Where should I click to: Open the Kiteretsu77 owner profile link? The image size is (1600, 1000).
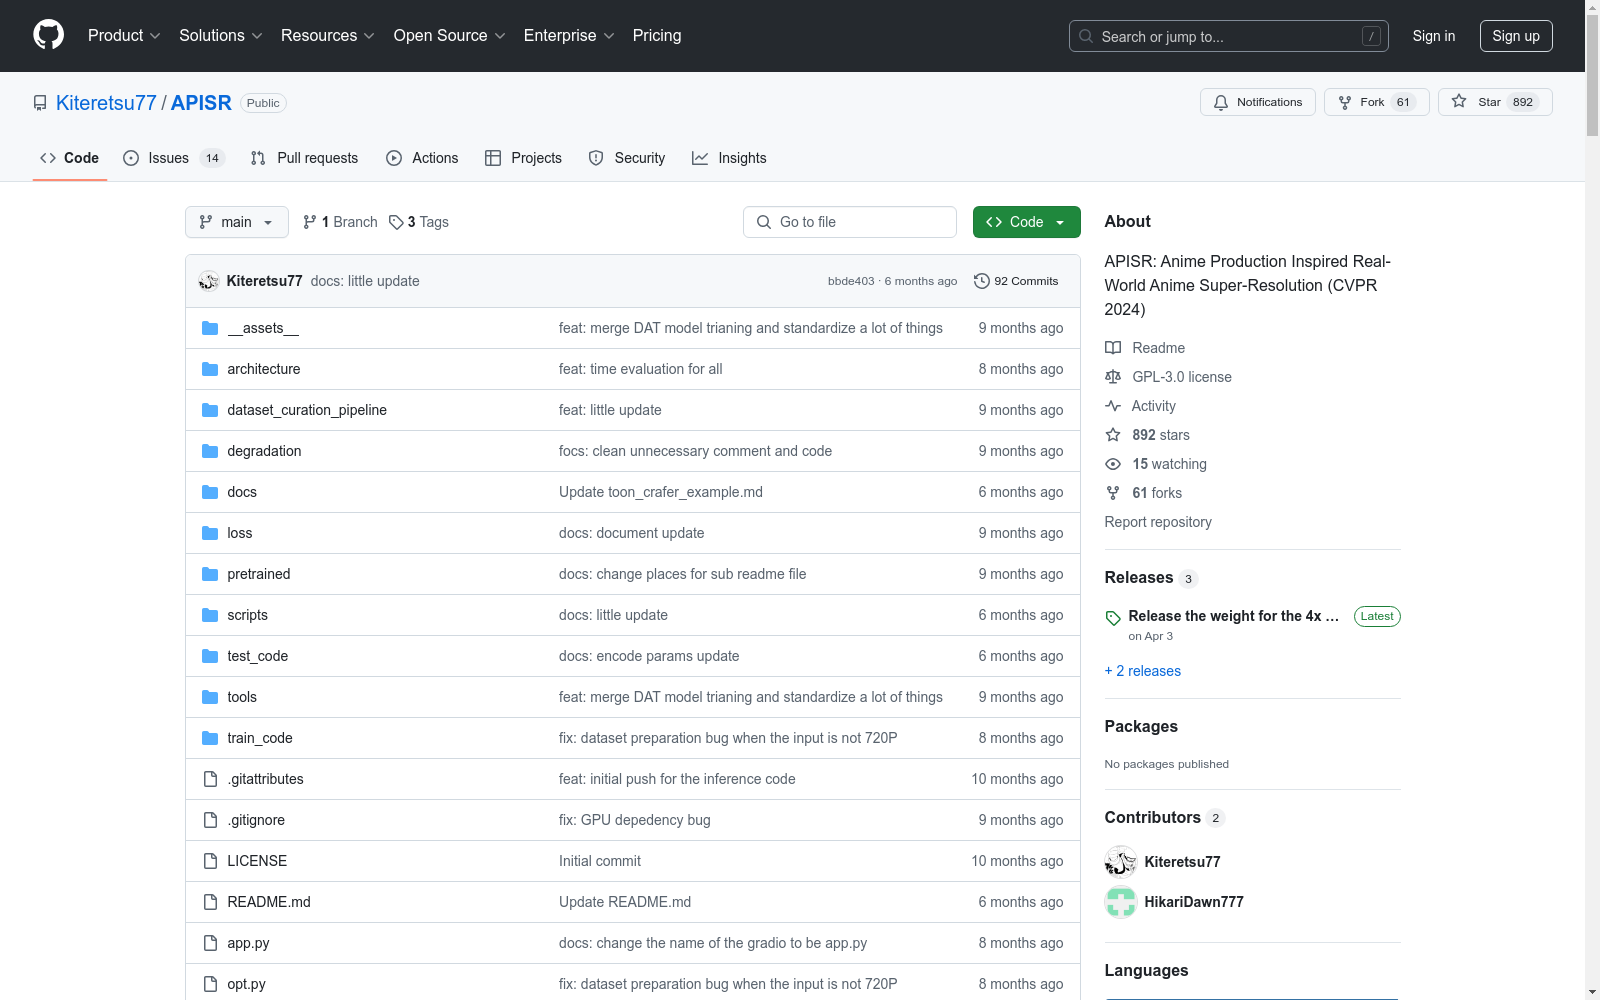[106, 103]
